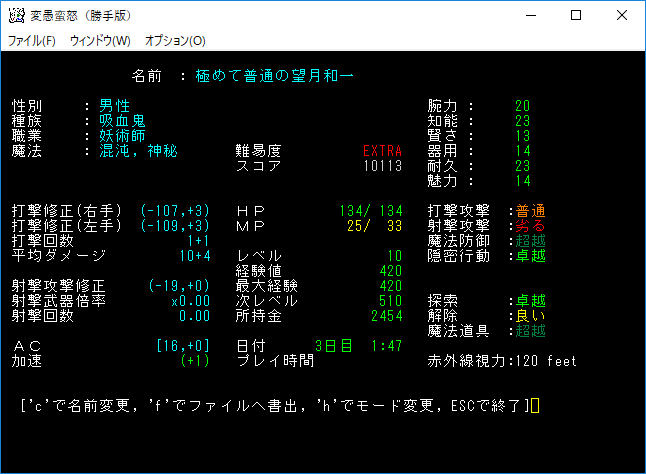Viewport: 646px width, 474px height.
Task: Click the yellow cursor after the prompt
Action: click(x=535, y=405)
